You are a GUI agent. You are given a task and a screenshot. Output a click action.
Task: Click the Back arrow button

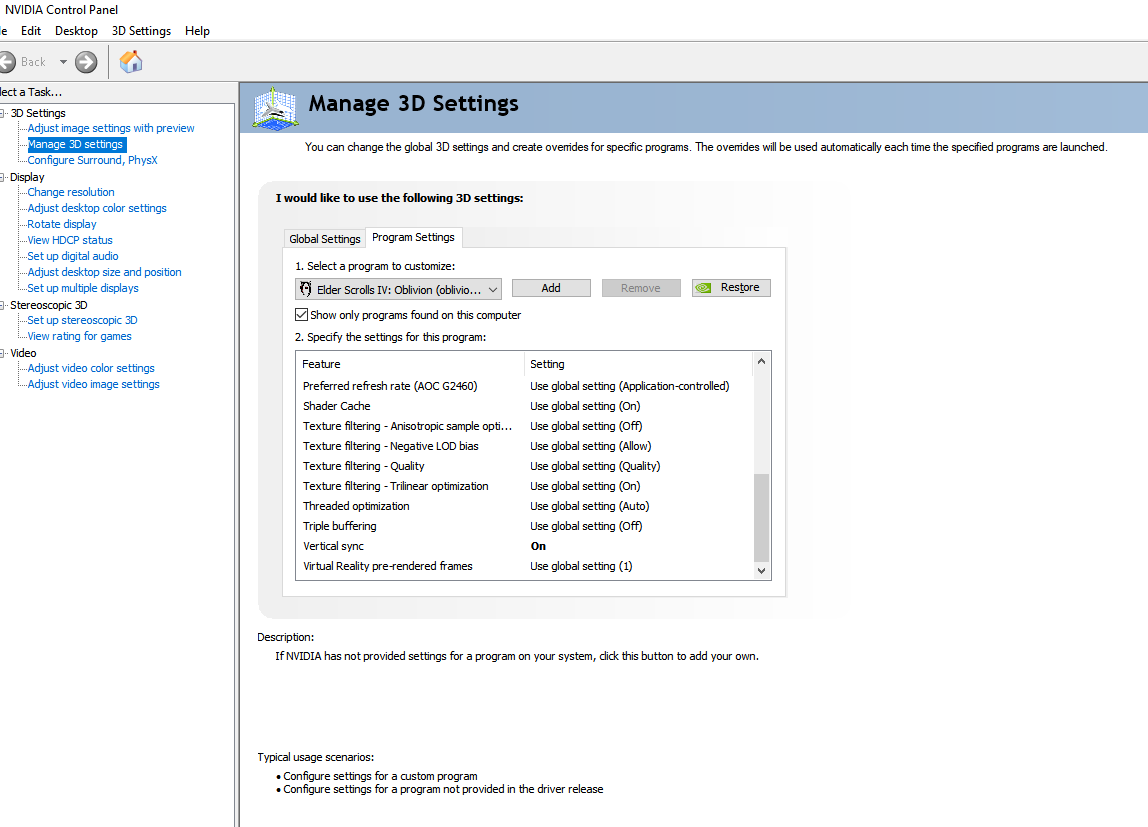tap(7, 62)
